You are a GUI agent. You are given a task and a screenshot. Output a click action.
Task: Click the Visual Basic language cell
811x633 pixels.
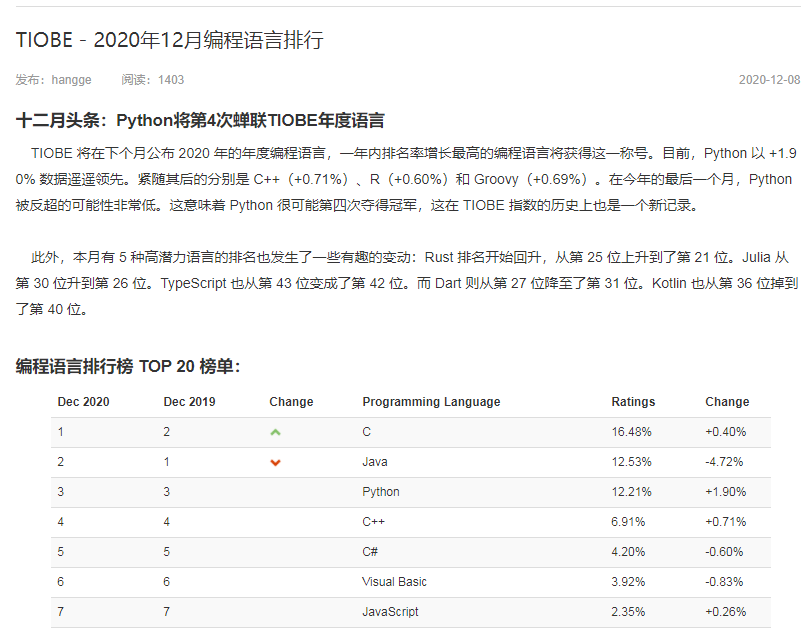tap(394, 582)
